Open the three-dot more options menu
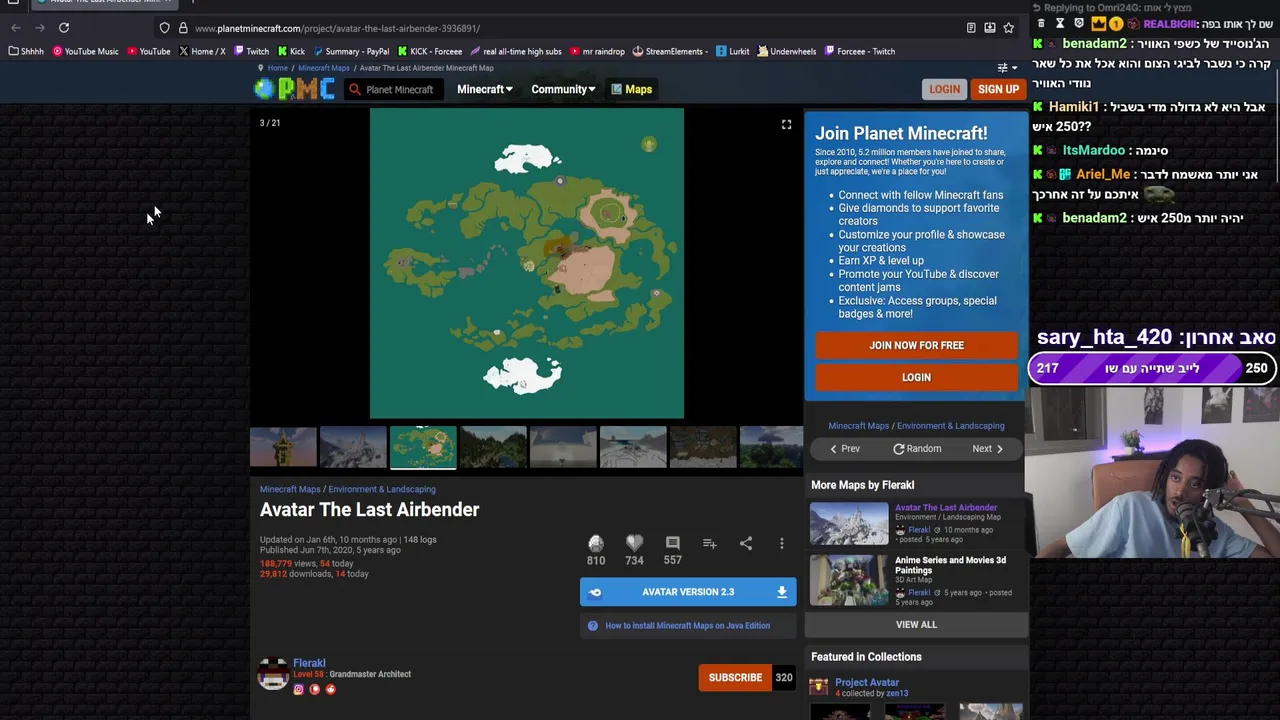The height and width of the screenshot is (720, 1280). (x=782, y=543)
